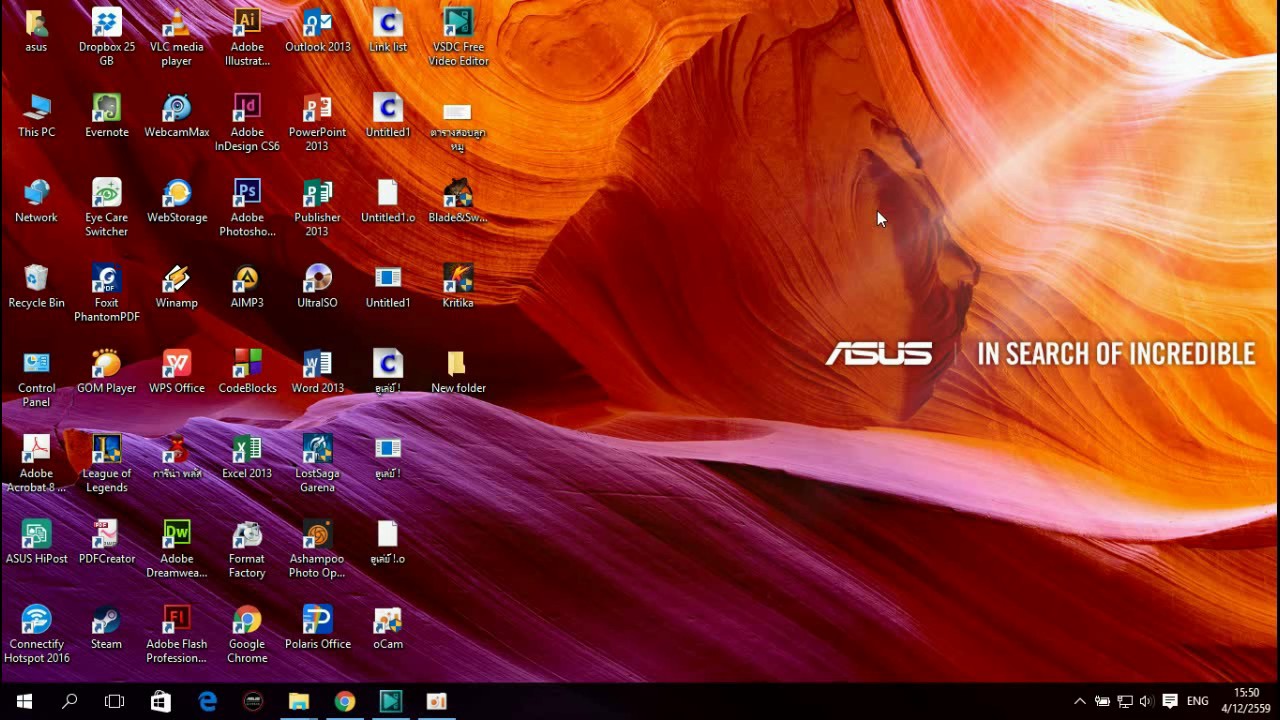Viewport: 1280px width, 720px height.
Task: Select the This PC desktop icon
Action: 36,115
